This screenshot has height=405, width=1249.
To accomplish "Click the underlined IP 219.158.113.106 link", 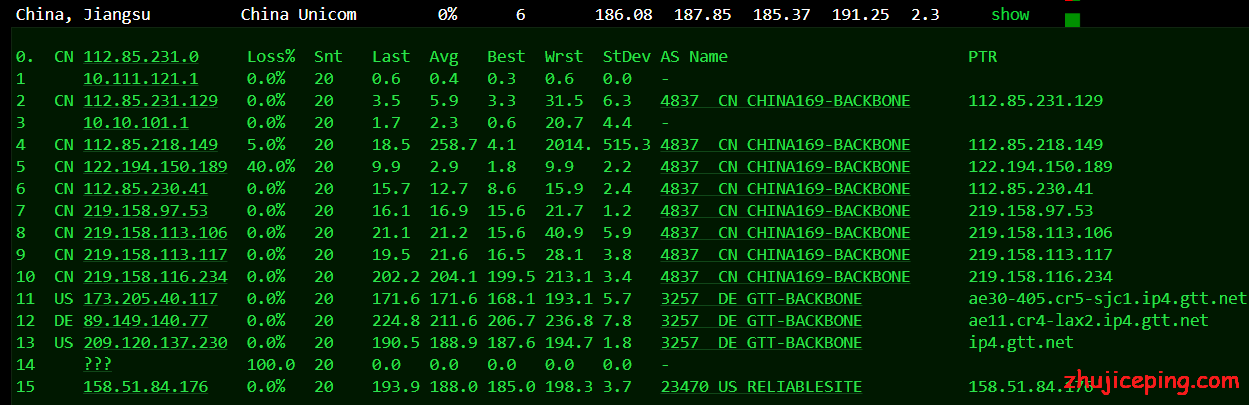I will pos(156,233).
